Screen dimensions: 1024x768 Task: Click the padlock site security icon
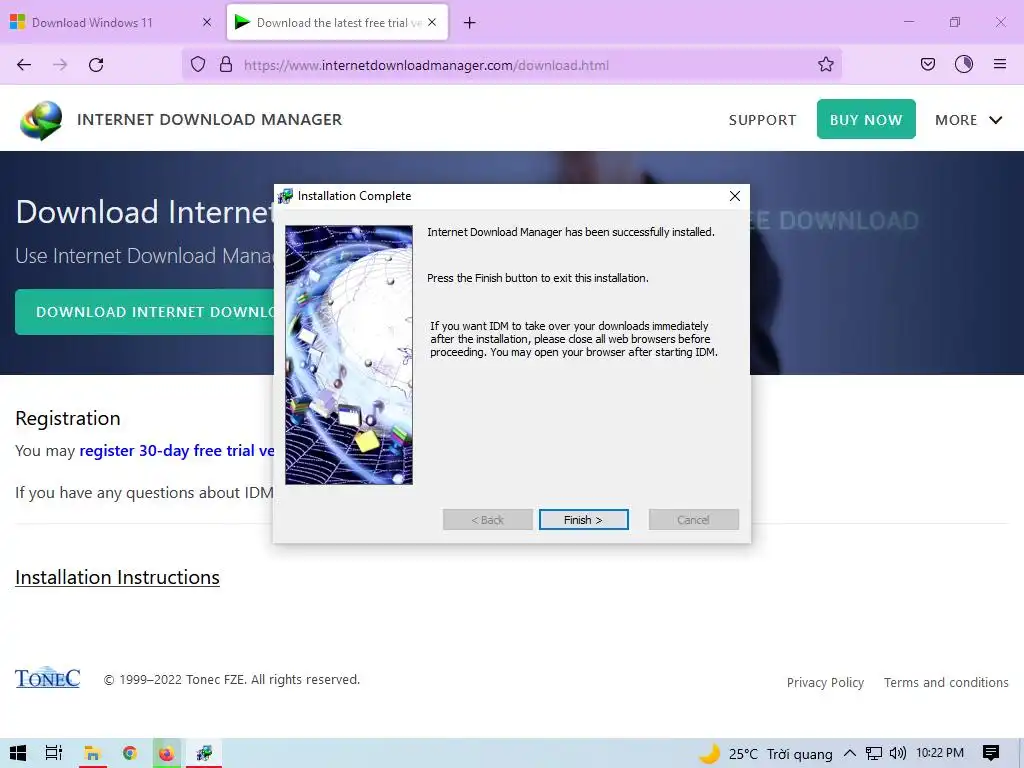[226, 65]
